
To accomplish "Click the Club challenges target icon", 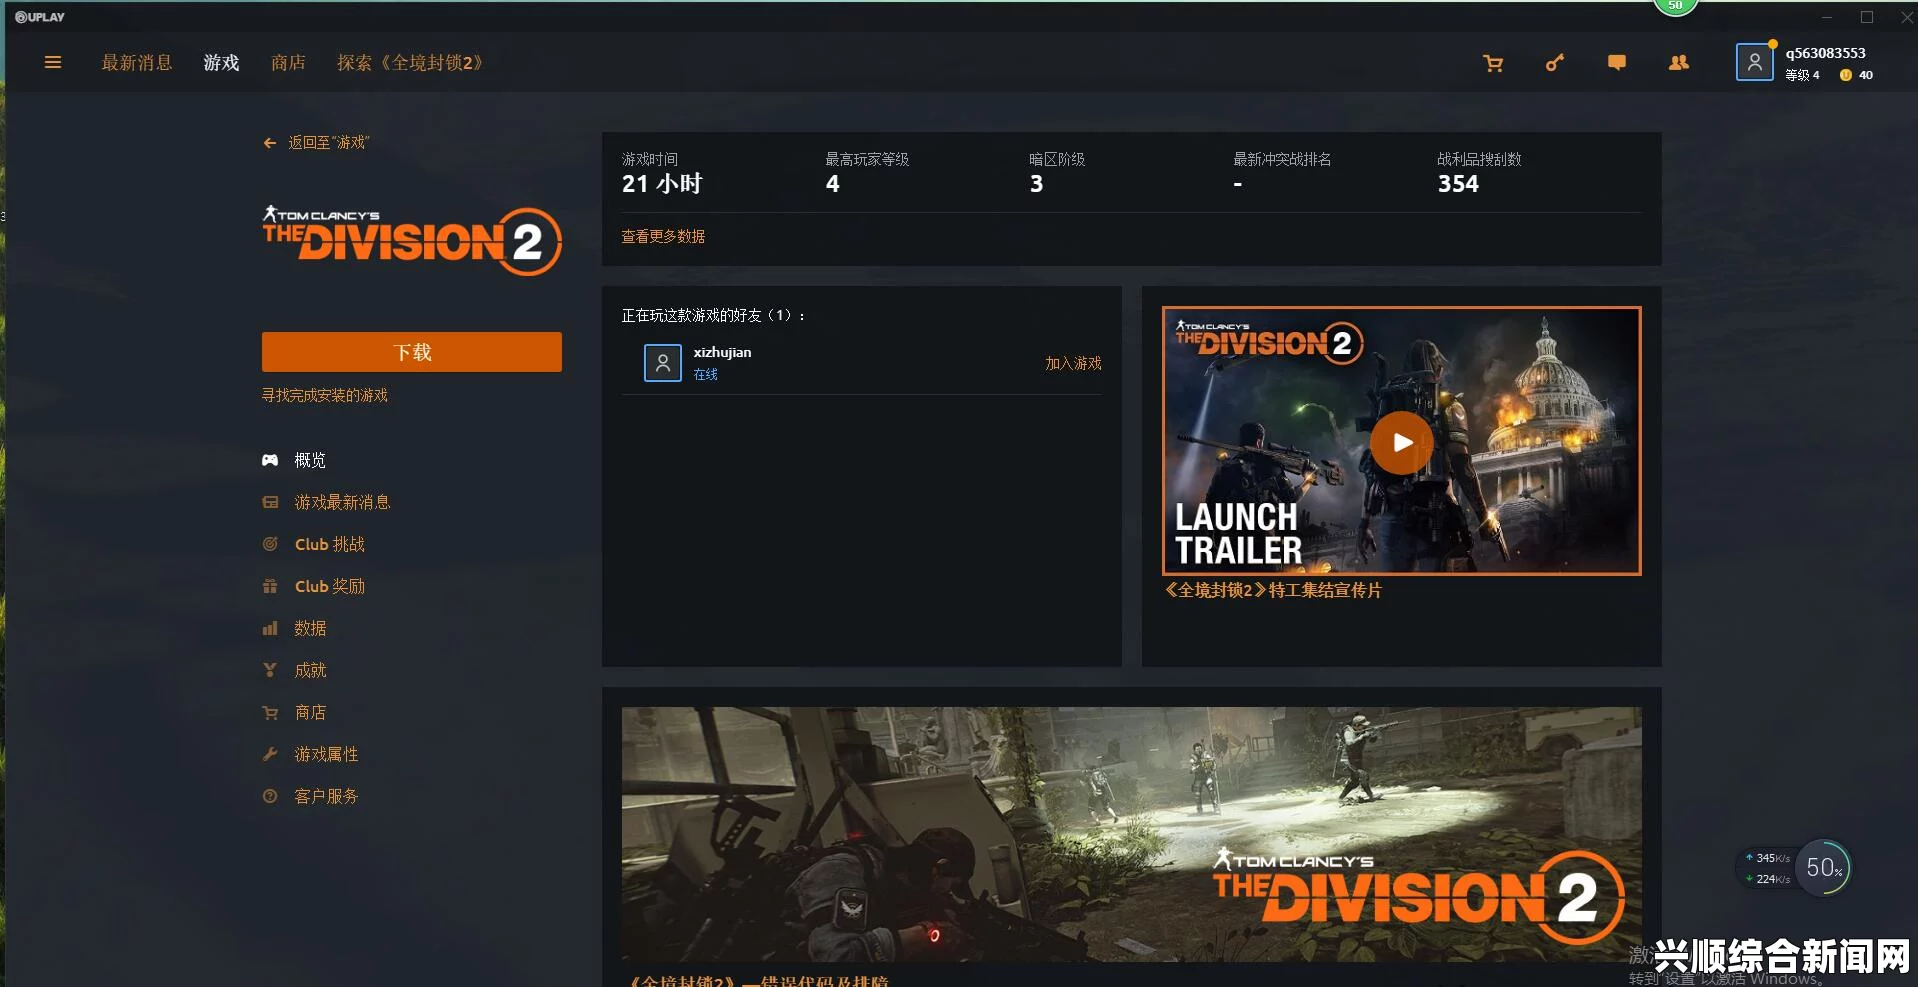I will 270,544.
